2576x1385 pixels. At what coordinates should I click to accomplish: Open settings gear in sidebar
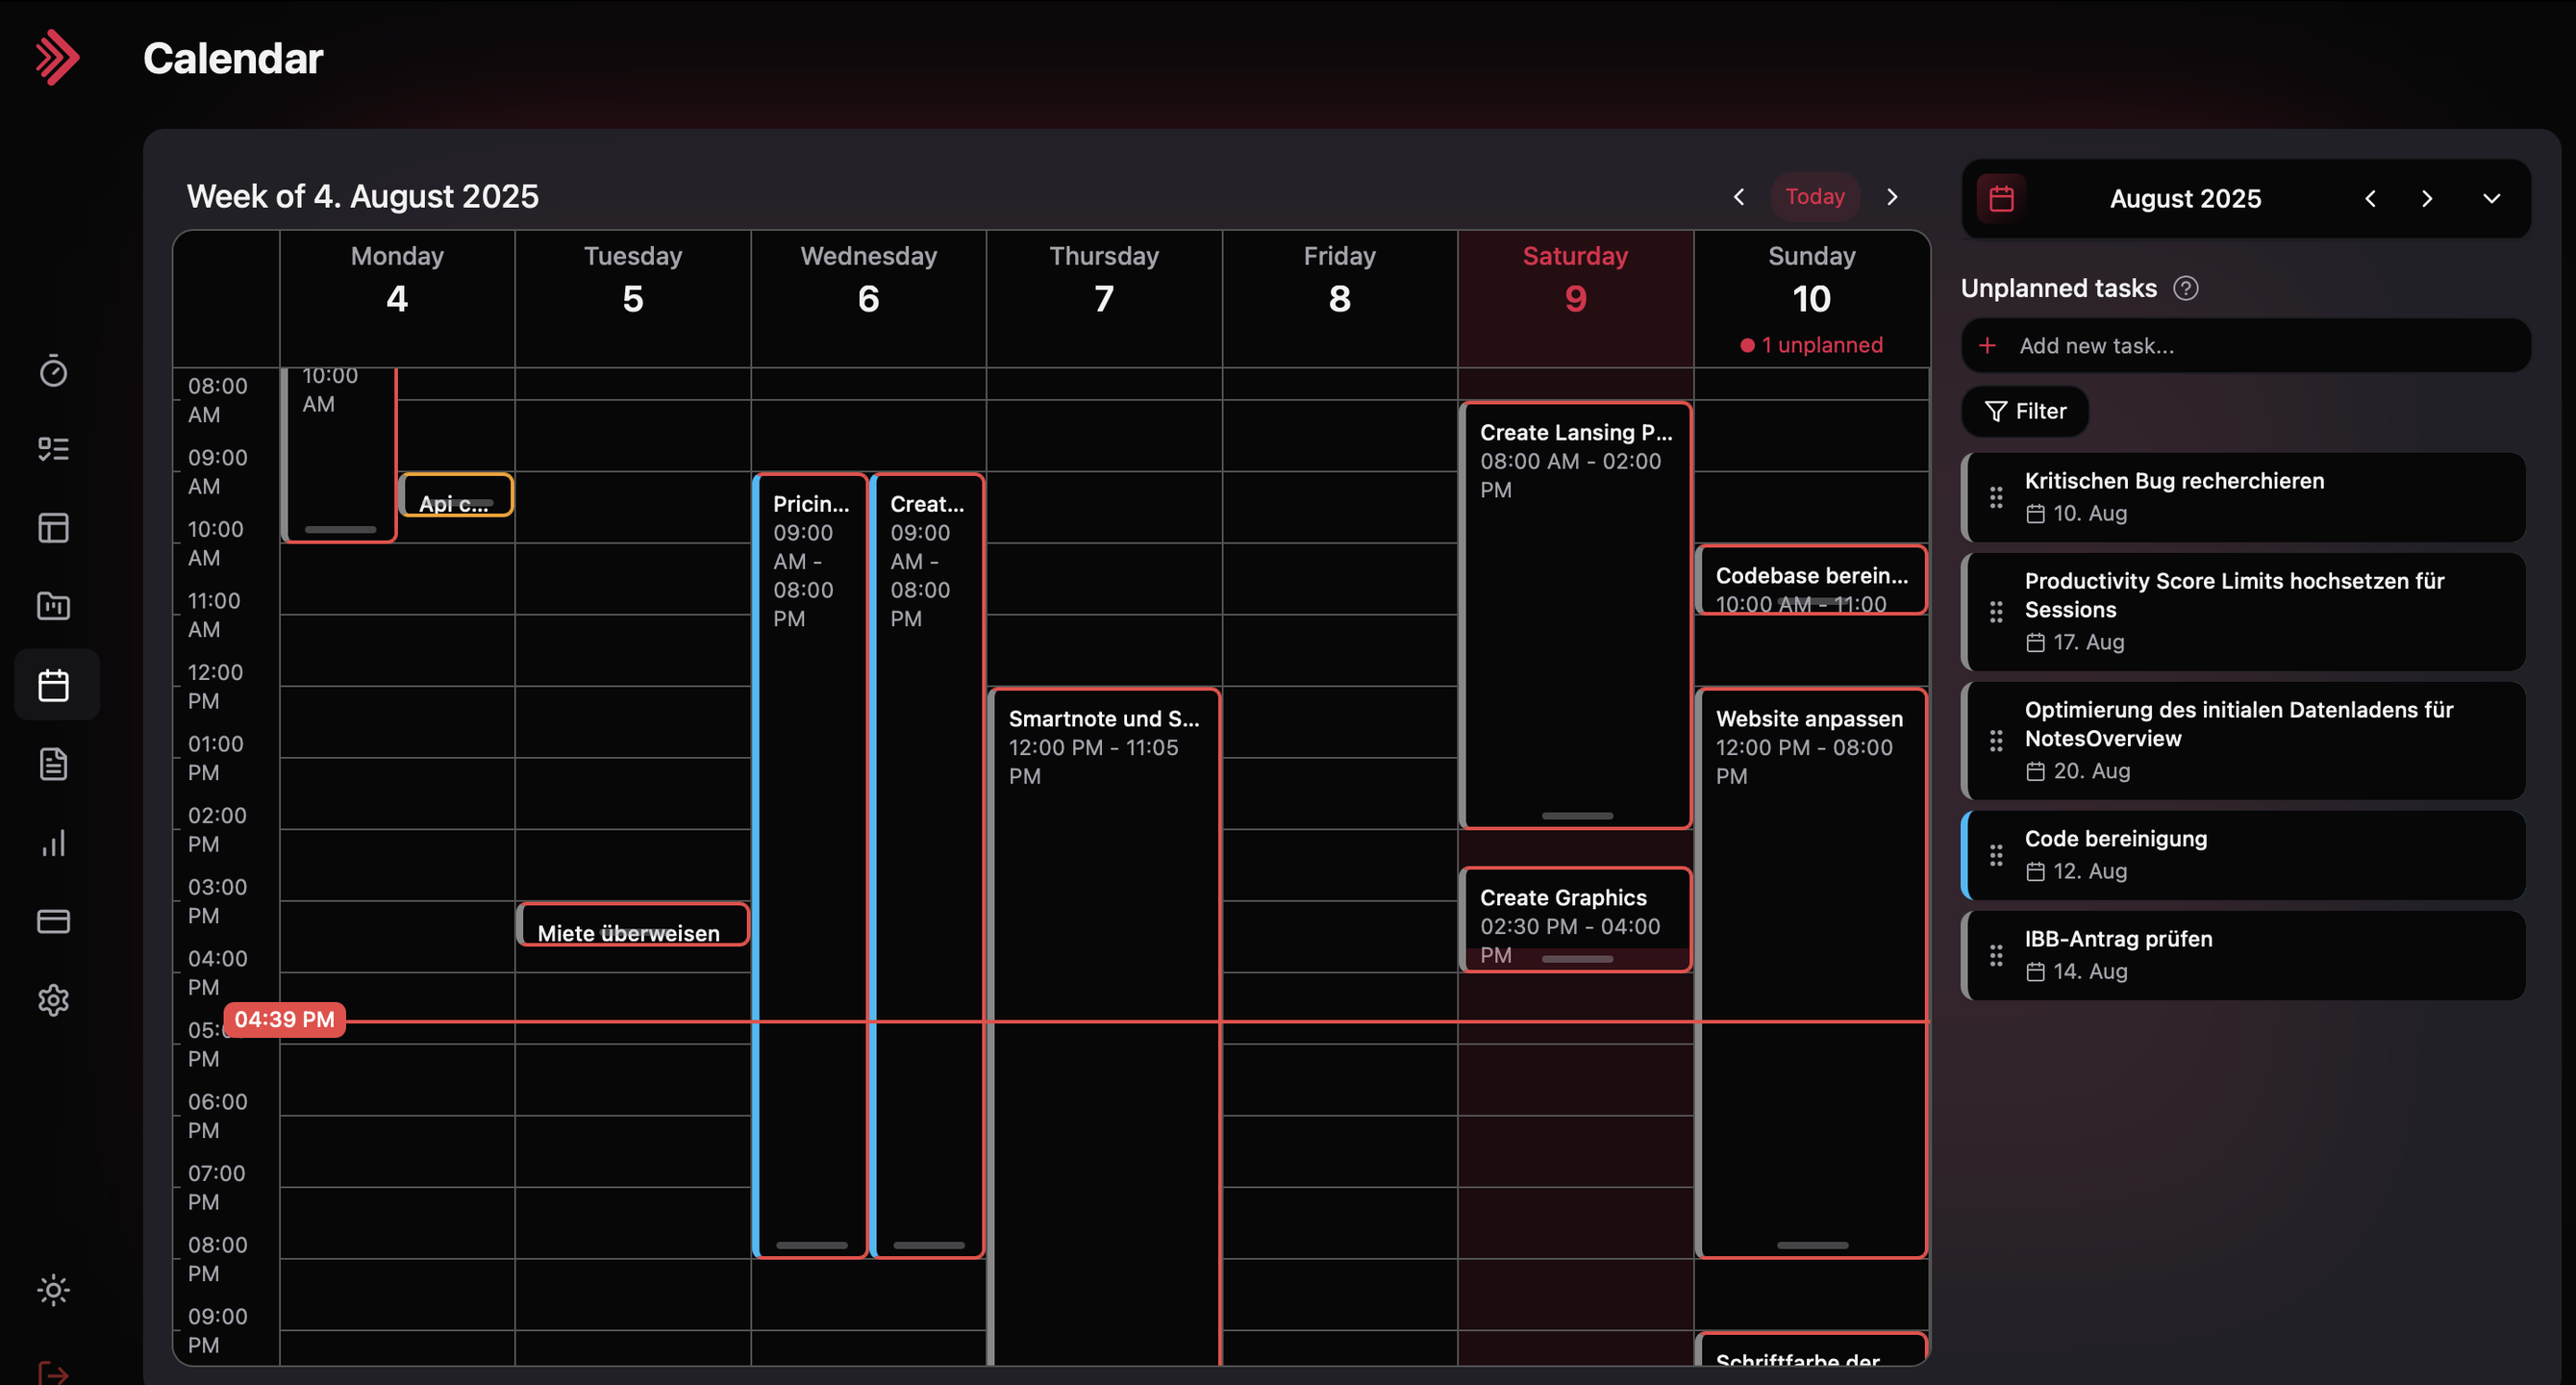[x=53, y=1000]
